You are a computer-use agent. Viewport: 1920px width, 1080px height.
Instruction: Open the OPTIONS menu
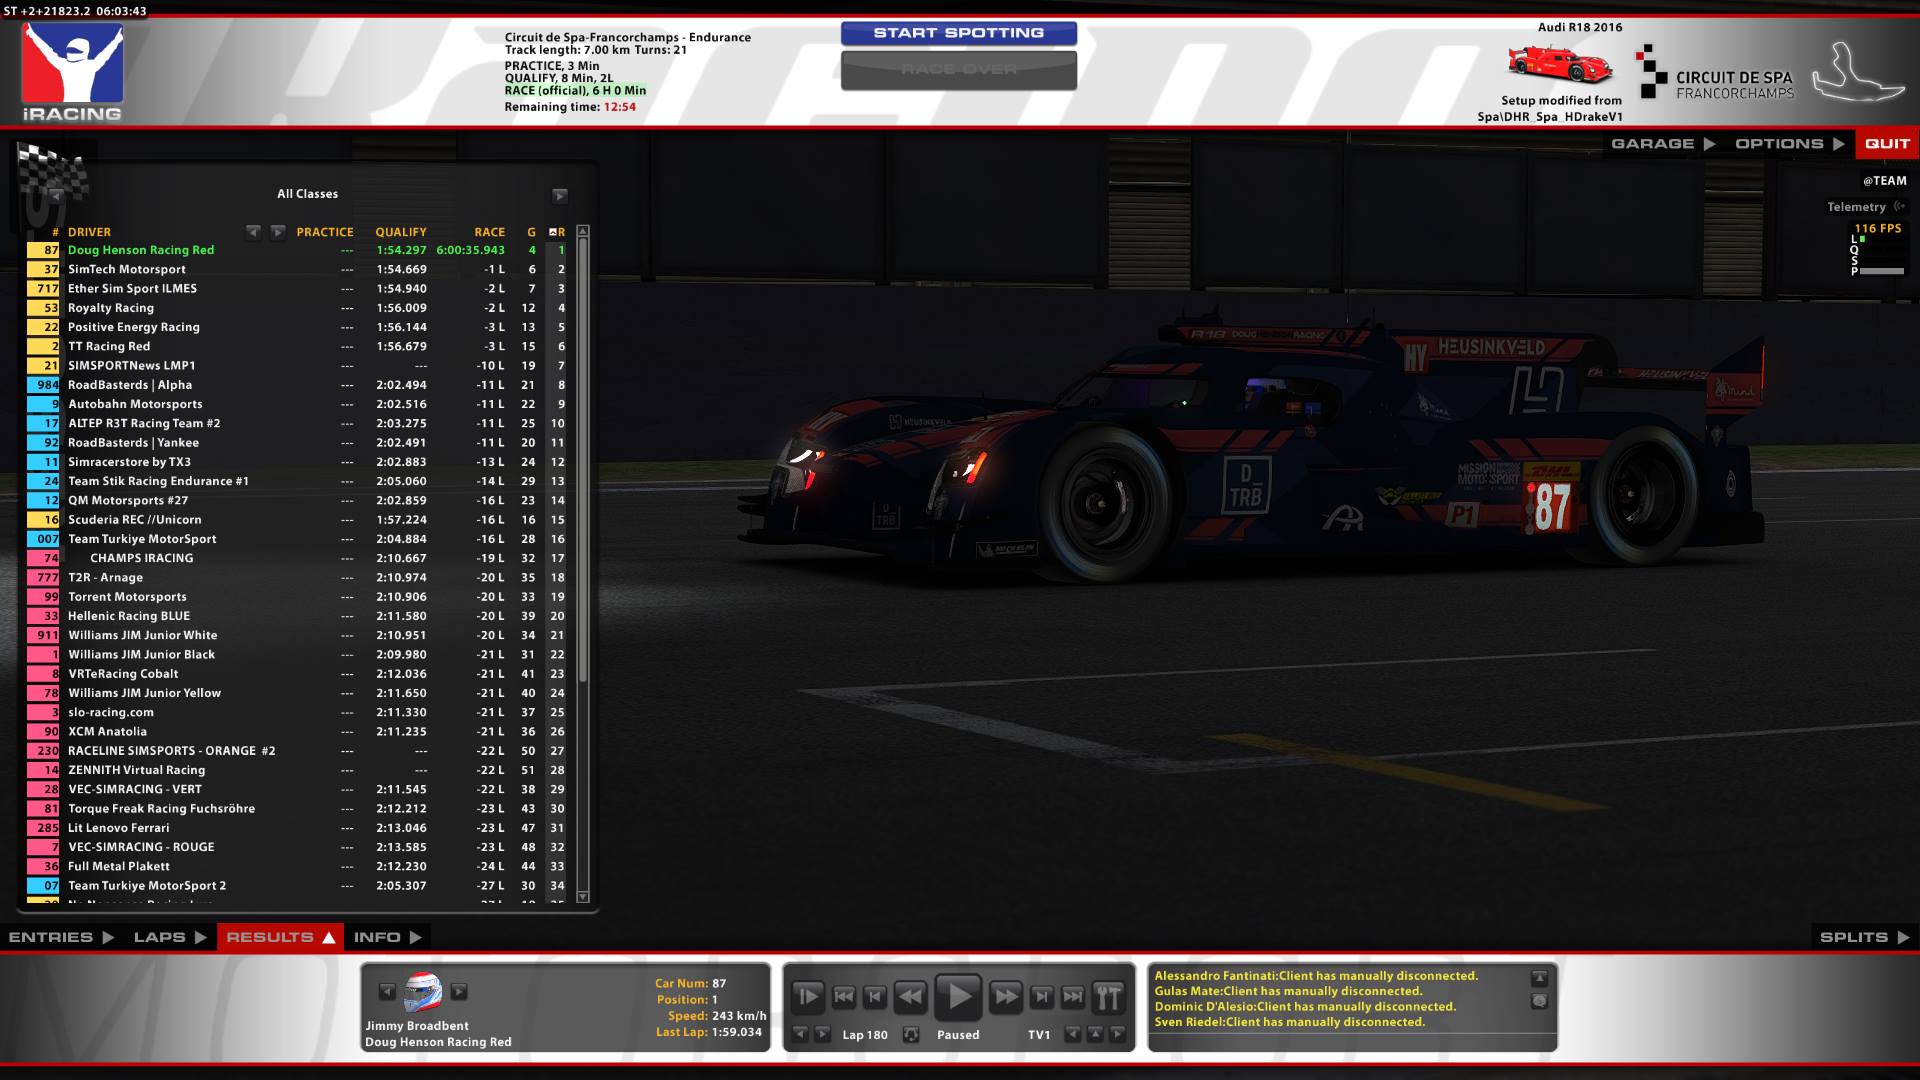(x=1790, y=144)
